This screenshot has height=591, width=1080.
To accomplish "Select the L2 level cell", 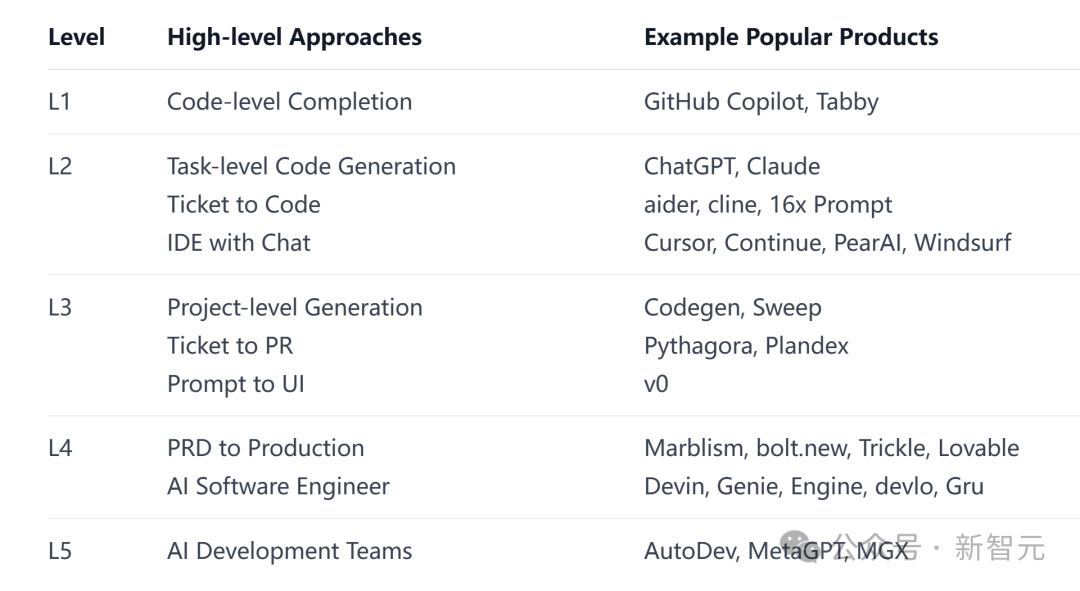I will pos(60,167).
